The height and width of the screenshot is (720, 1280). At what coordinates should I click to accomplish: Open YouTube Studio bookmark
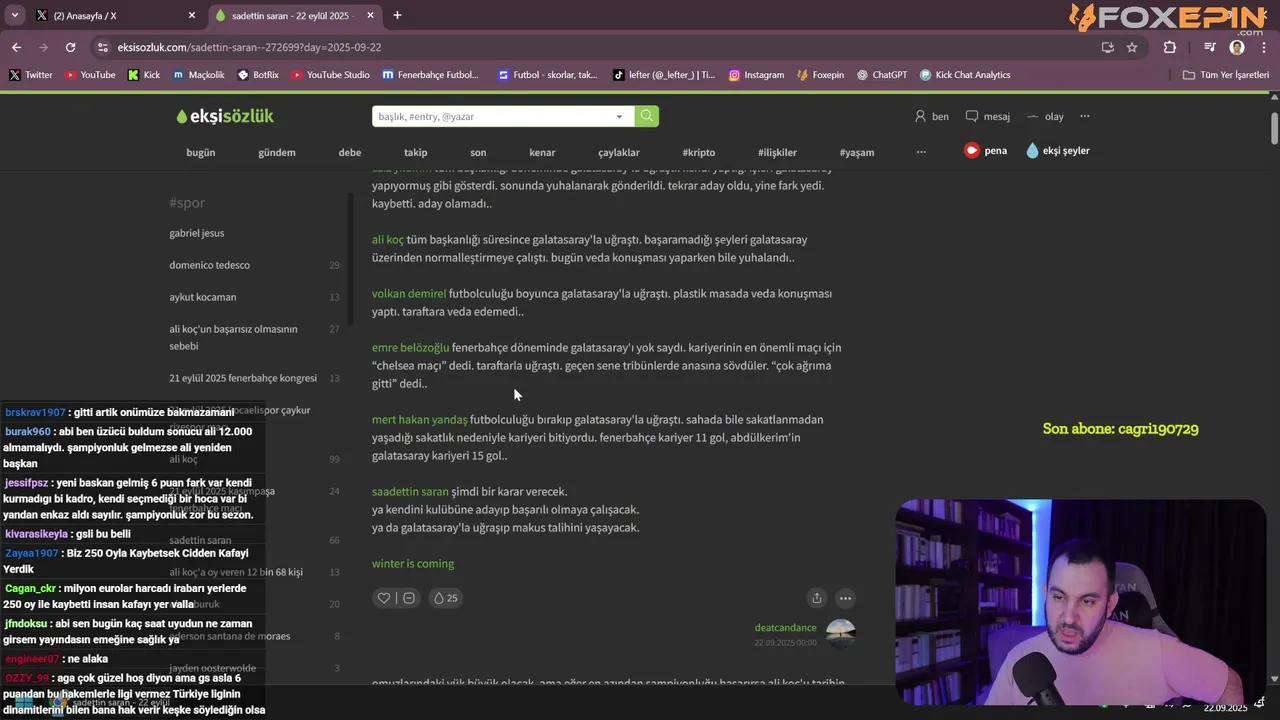coord(330,75)
